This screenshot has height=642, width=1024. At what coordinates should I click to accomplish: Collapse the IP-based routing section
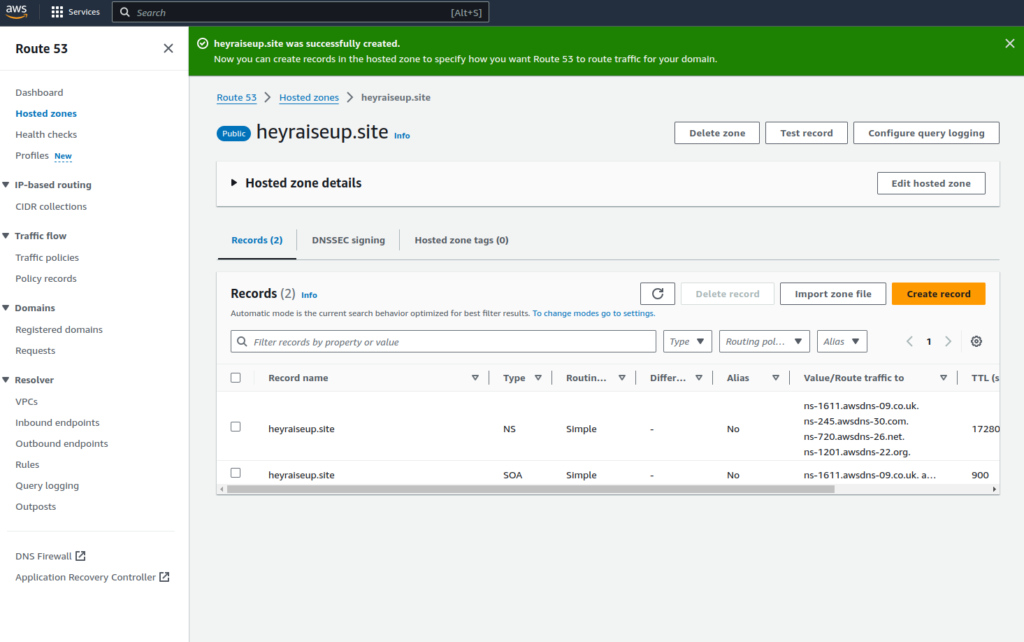(6, 185)
